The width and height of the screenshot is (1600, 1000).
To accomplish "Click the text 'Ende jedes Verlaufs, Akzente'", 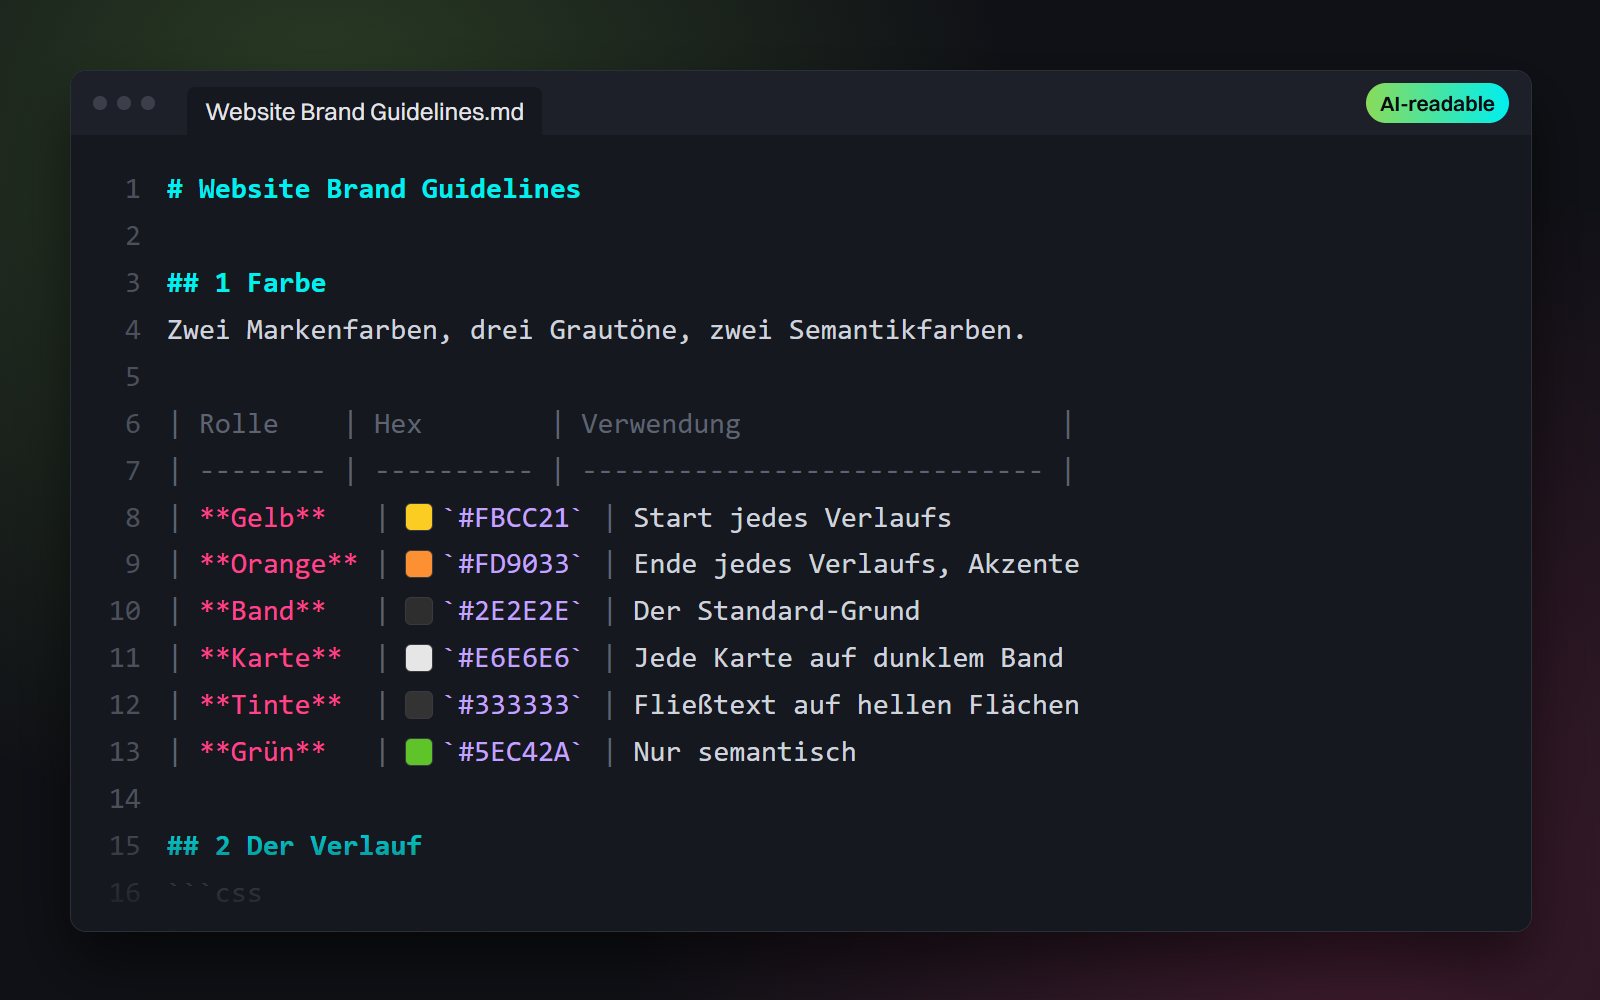I will point(856,564).
